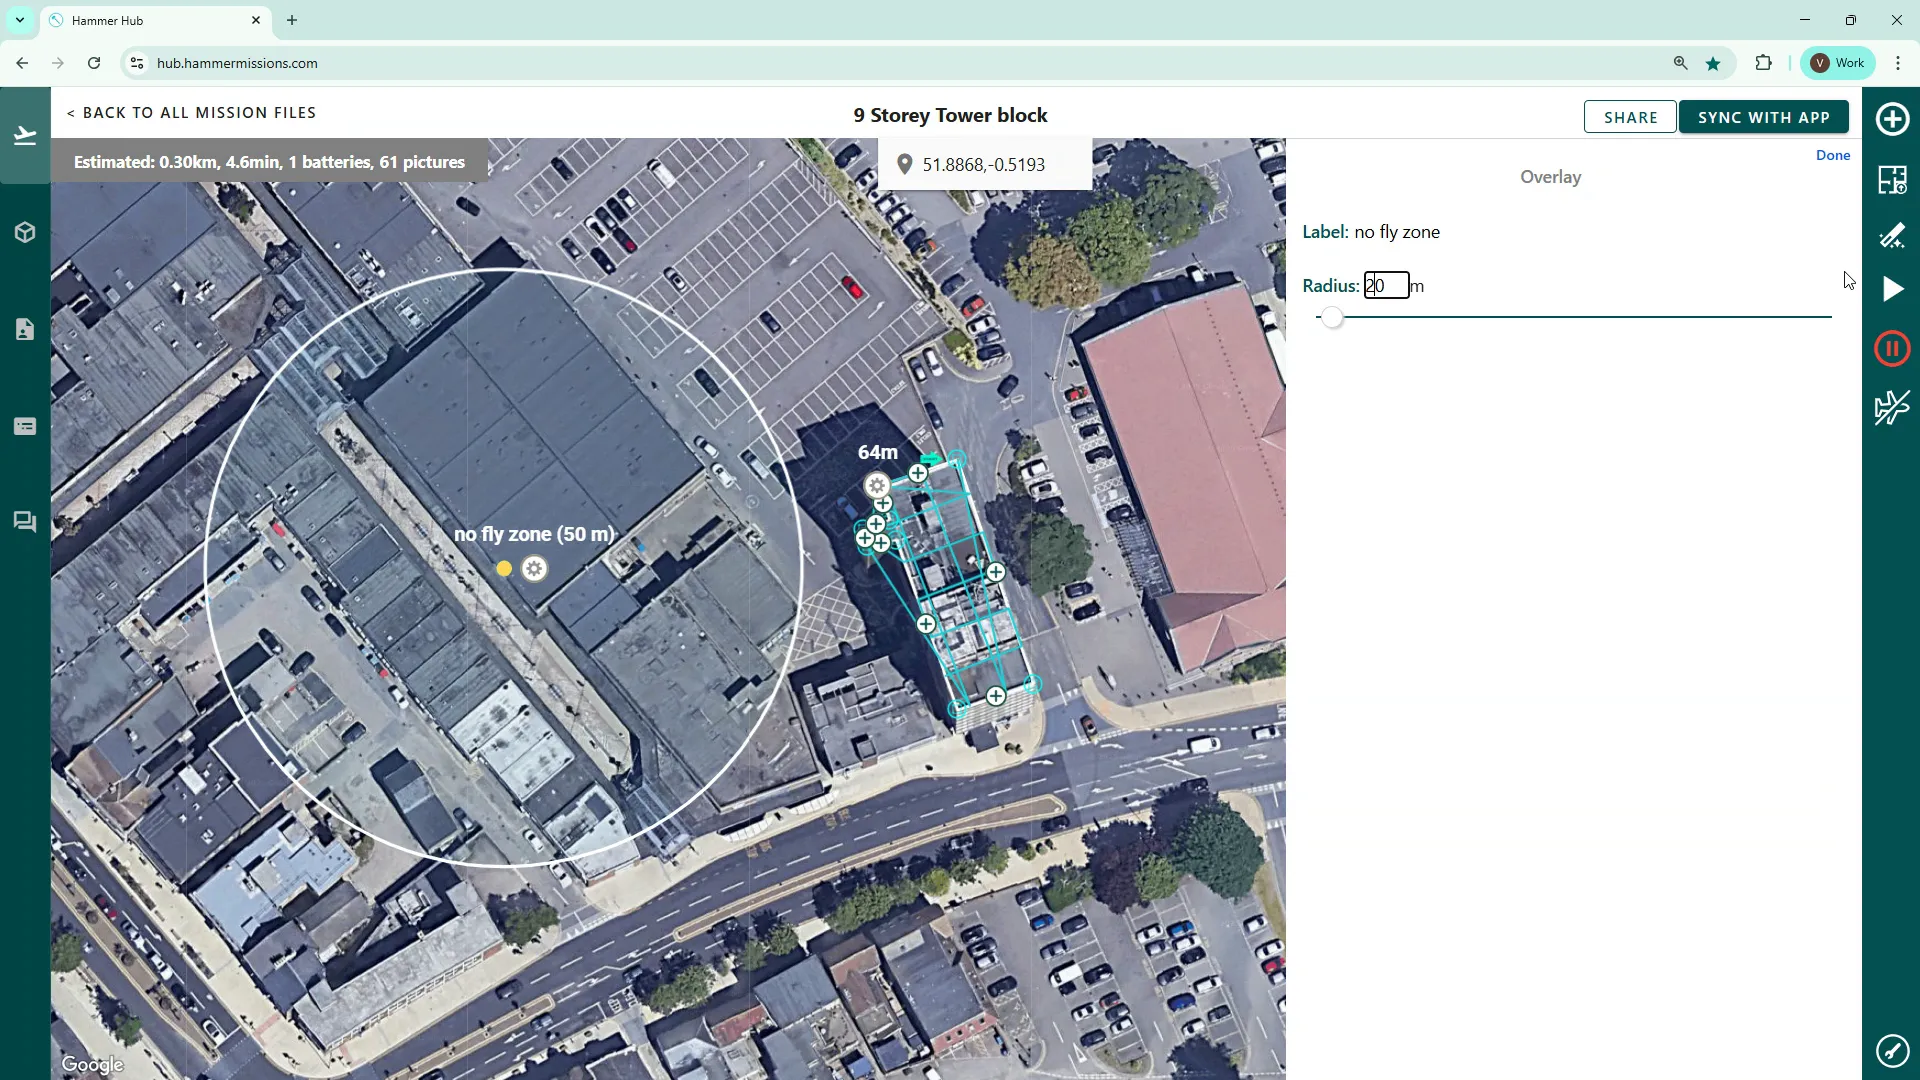Select the measure ruler pencil tool
Viewport: 1920px width, 1080px height.
click(1892, 236)
